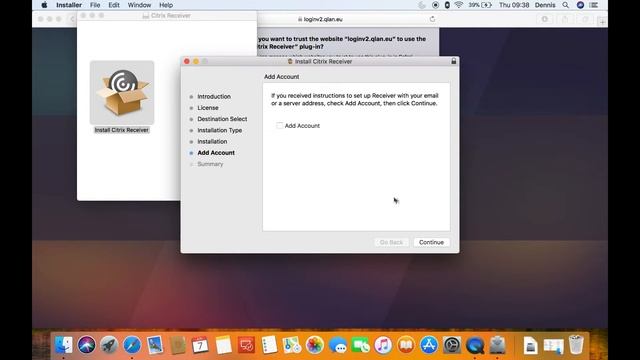
Task: Click the Safari share button
Action: 565,19
